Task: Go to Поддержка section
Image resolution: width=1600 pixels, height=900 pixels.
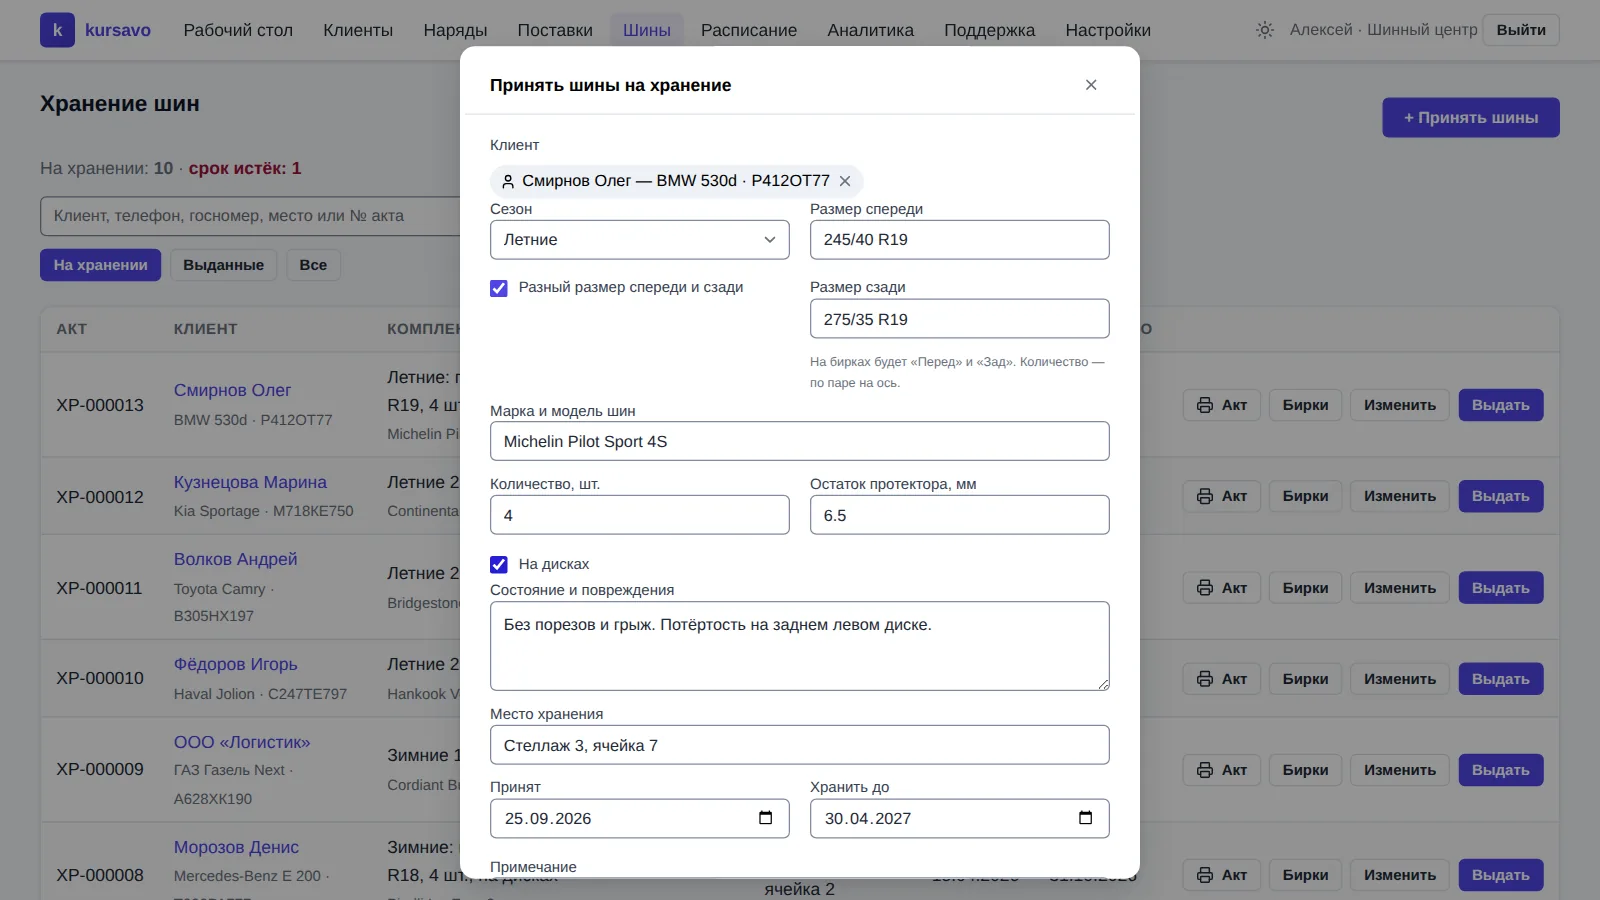Action: pyautogui.click(x=989, y=30)
